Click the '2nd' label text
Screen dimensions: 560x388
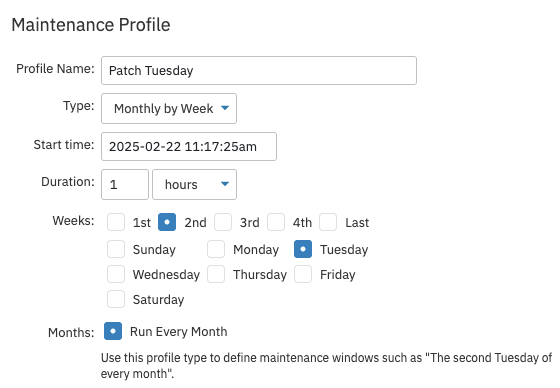click(195, 223)
